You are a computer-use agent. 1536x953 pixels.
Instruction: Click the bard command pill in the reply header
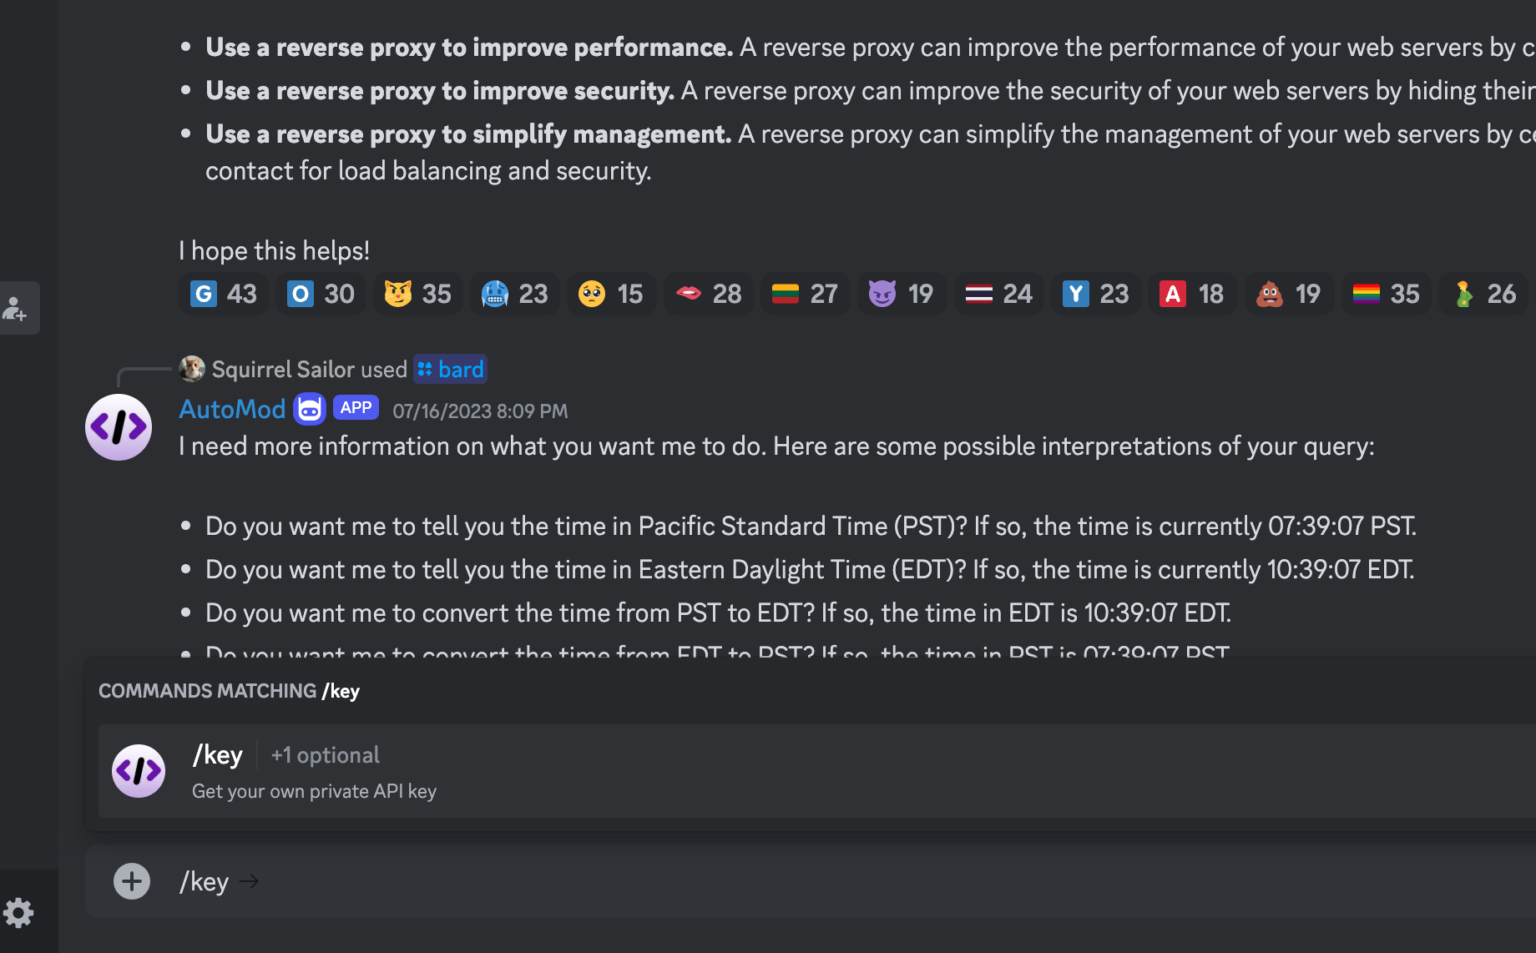click(449, 368)
